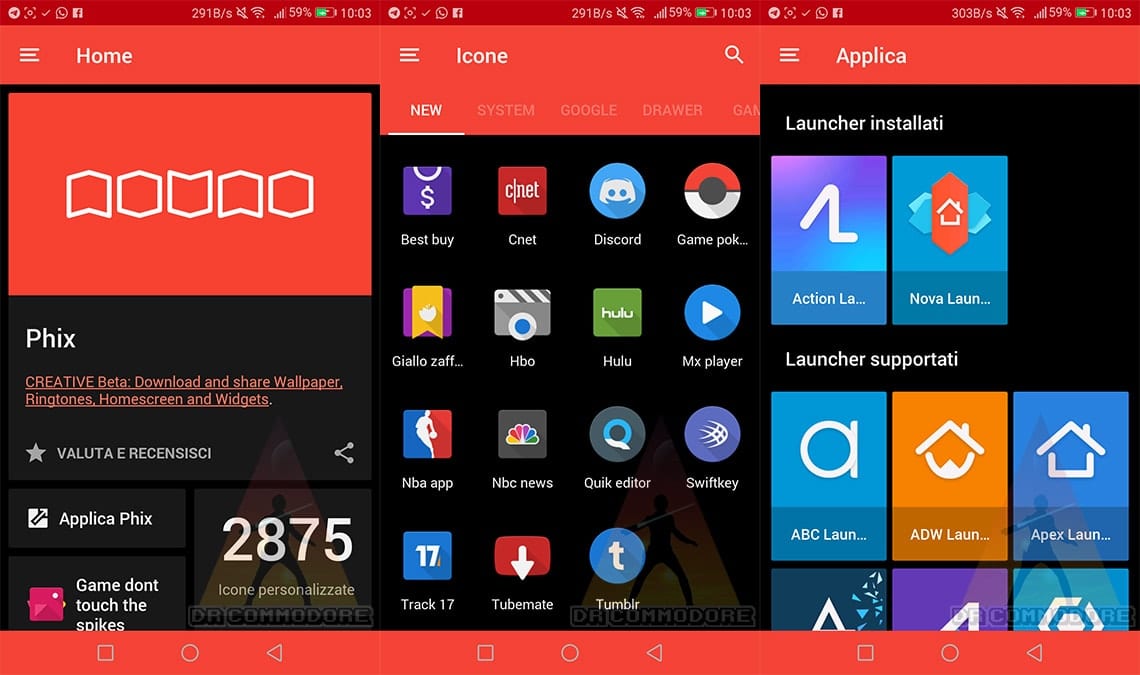Tap the Applica Phix button
Image resolution: width=1140 pixels, height=675 pixels.
tap(97, 518)
